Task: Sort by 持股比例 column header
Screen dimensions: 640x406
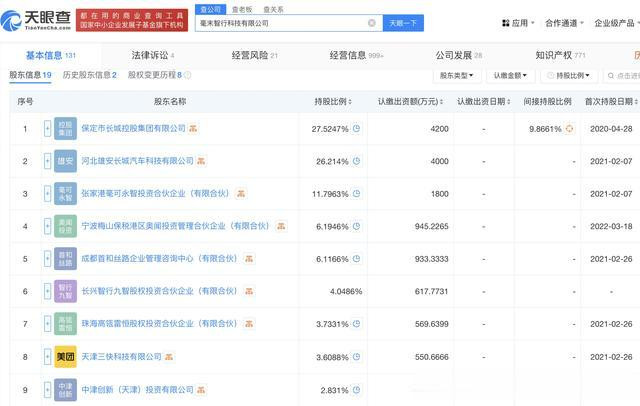Action: point(333,101)
